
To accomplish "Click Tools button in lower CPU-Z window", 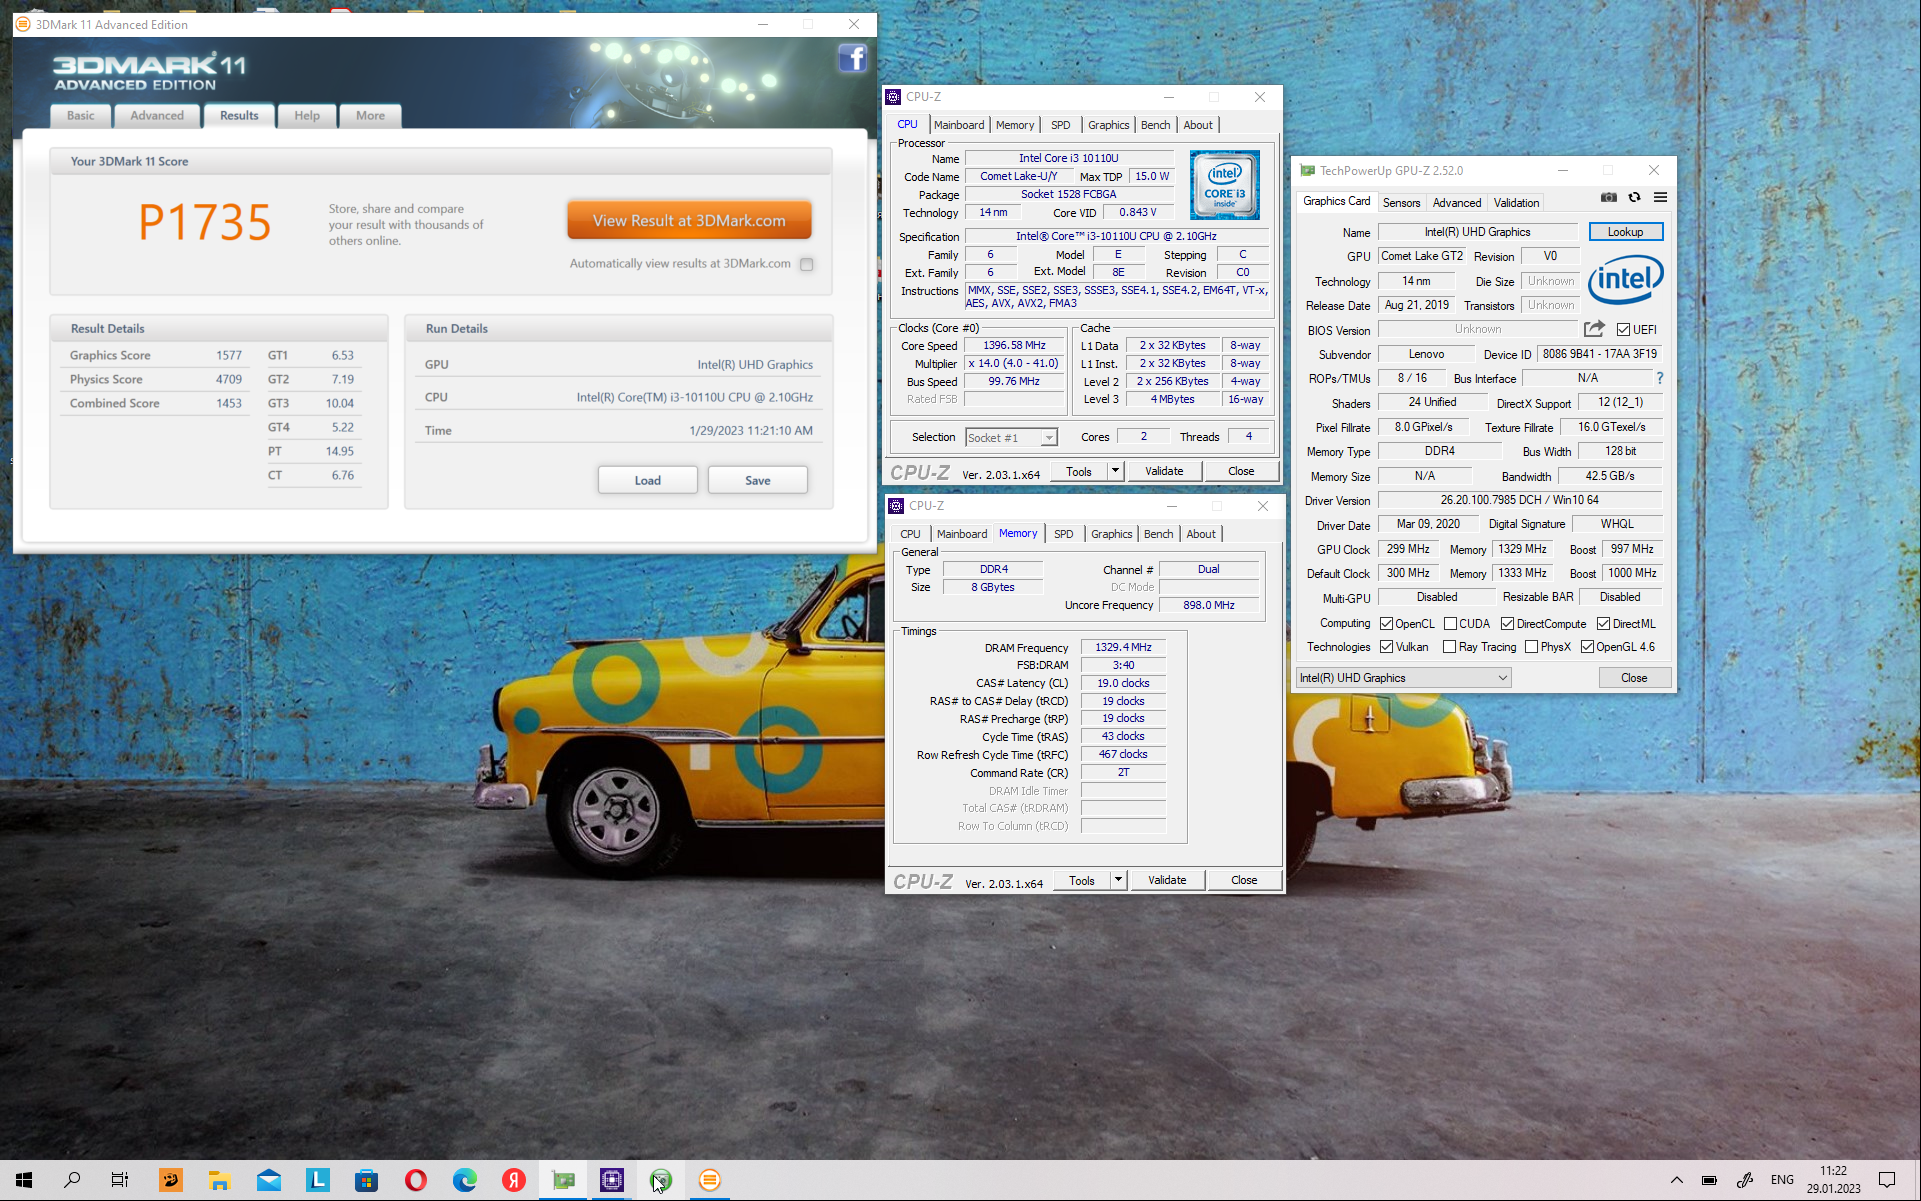I will (x=1082, y=880).
